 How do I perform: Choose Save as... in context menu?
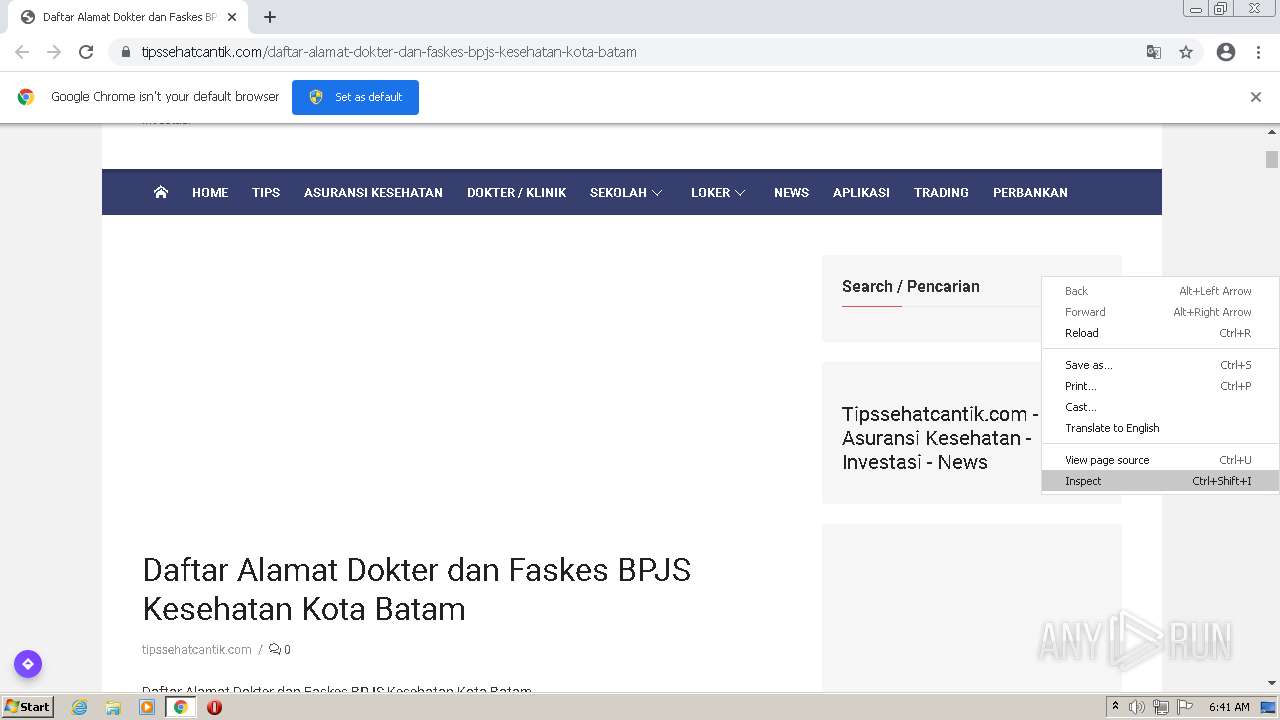(x=1160, y=365)
